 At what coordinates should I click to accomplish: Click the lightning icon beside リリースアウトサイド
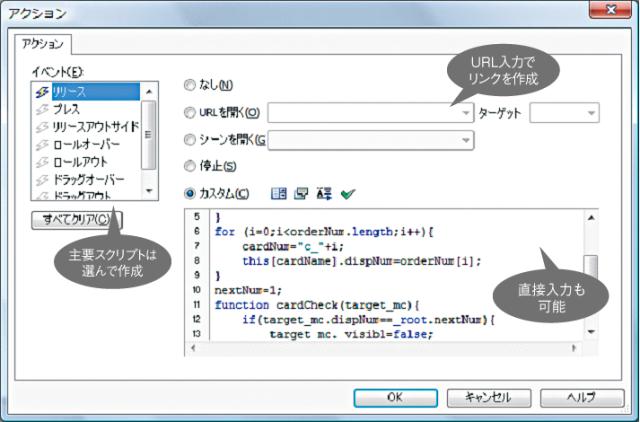(x=42, y=127)
